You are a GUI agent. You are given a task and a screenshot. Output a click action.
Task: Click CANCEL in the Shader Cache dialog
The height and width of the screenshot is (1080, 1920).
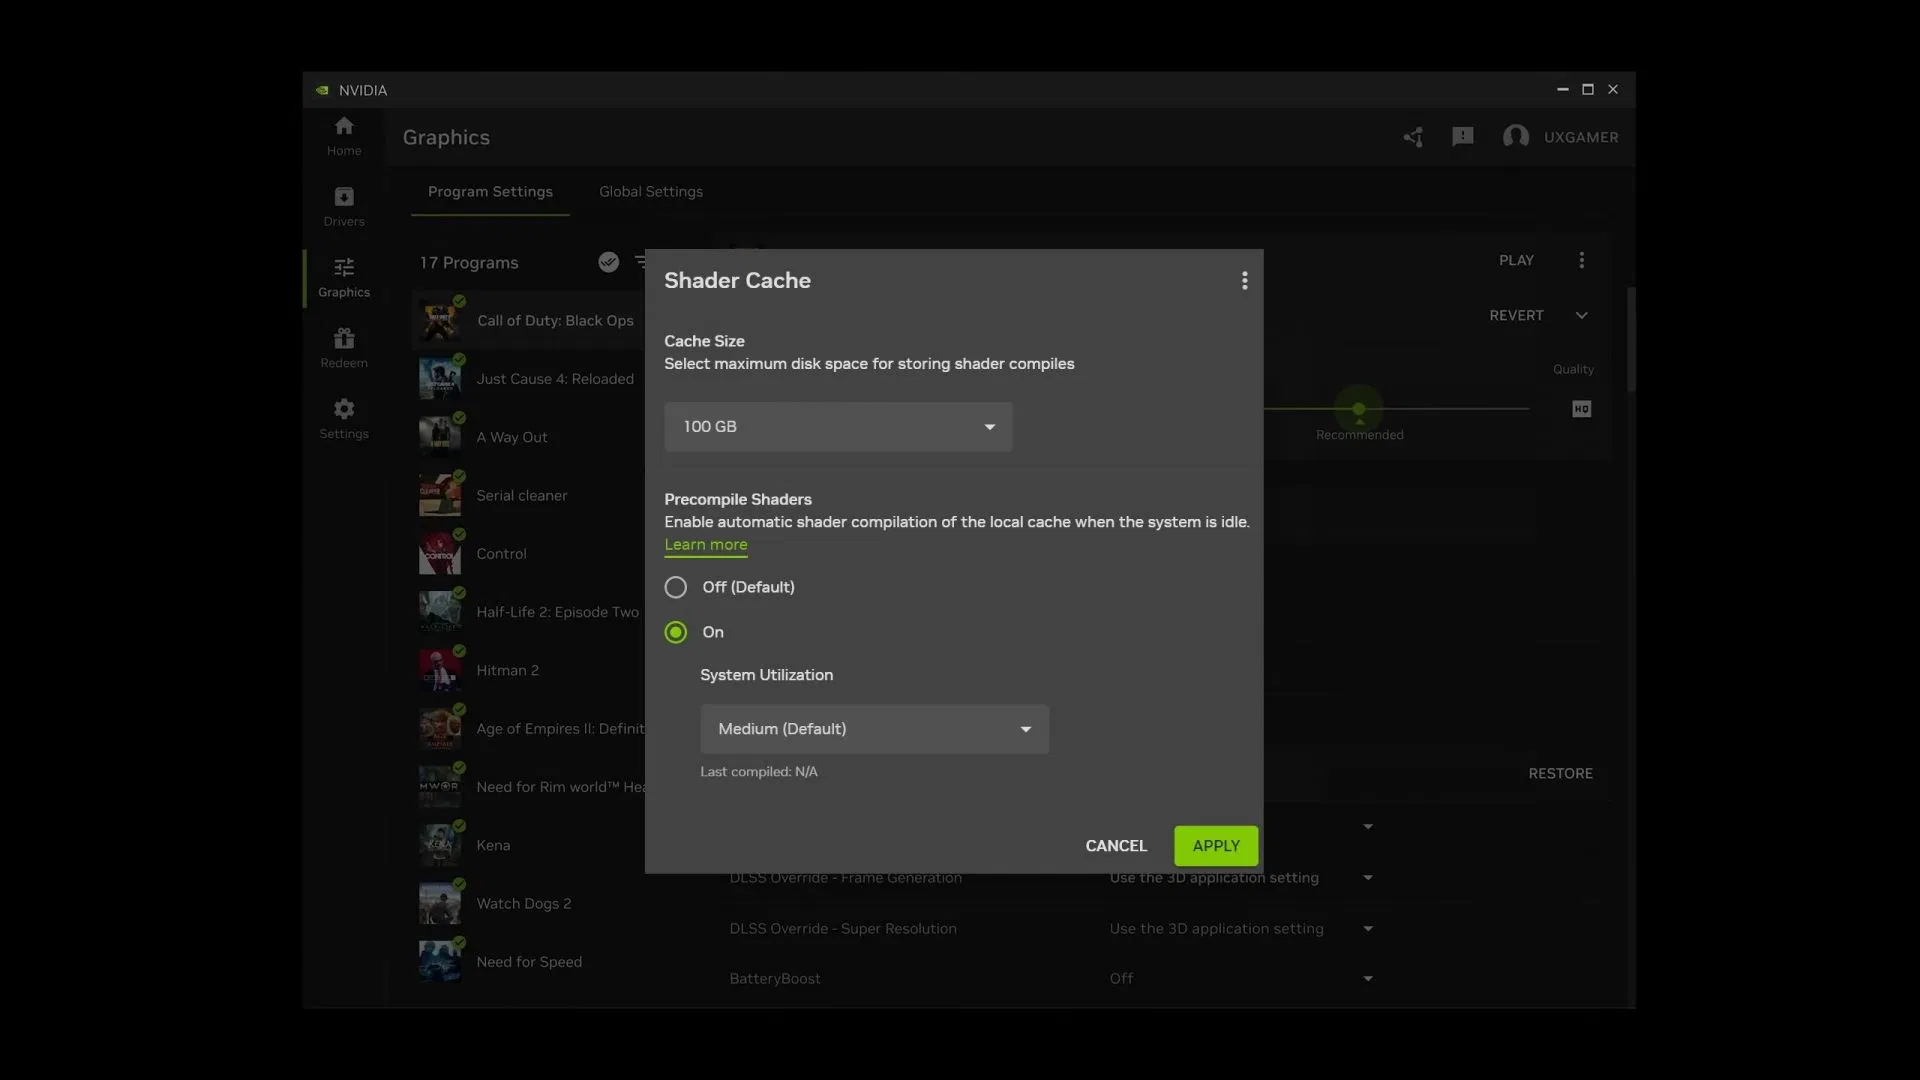1116,846
